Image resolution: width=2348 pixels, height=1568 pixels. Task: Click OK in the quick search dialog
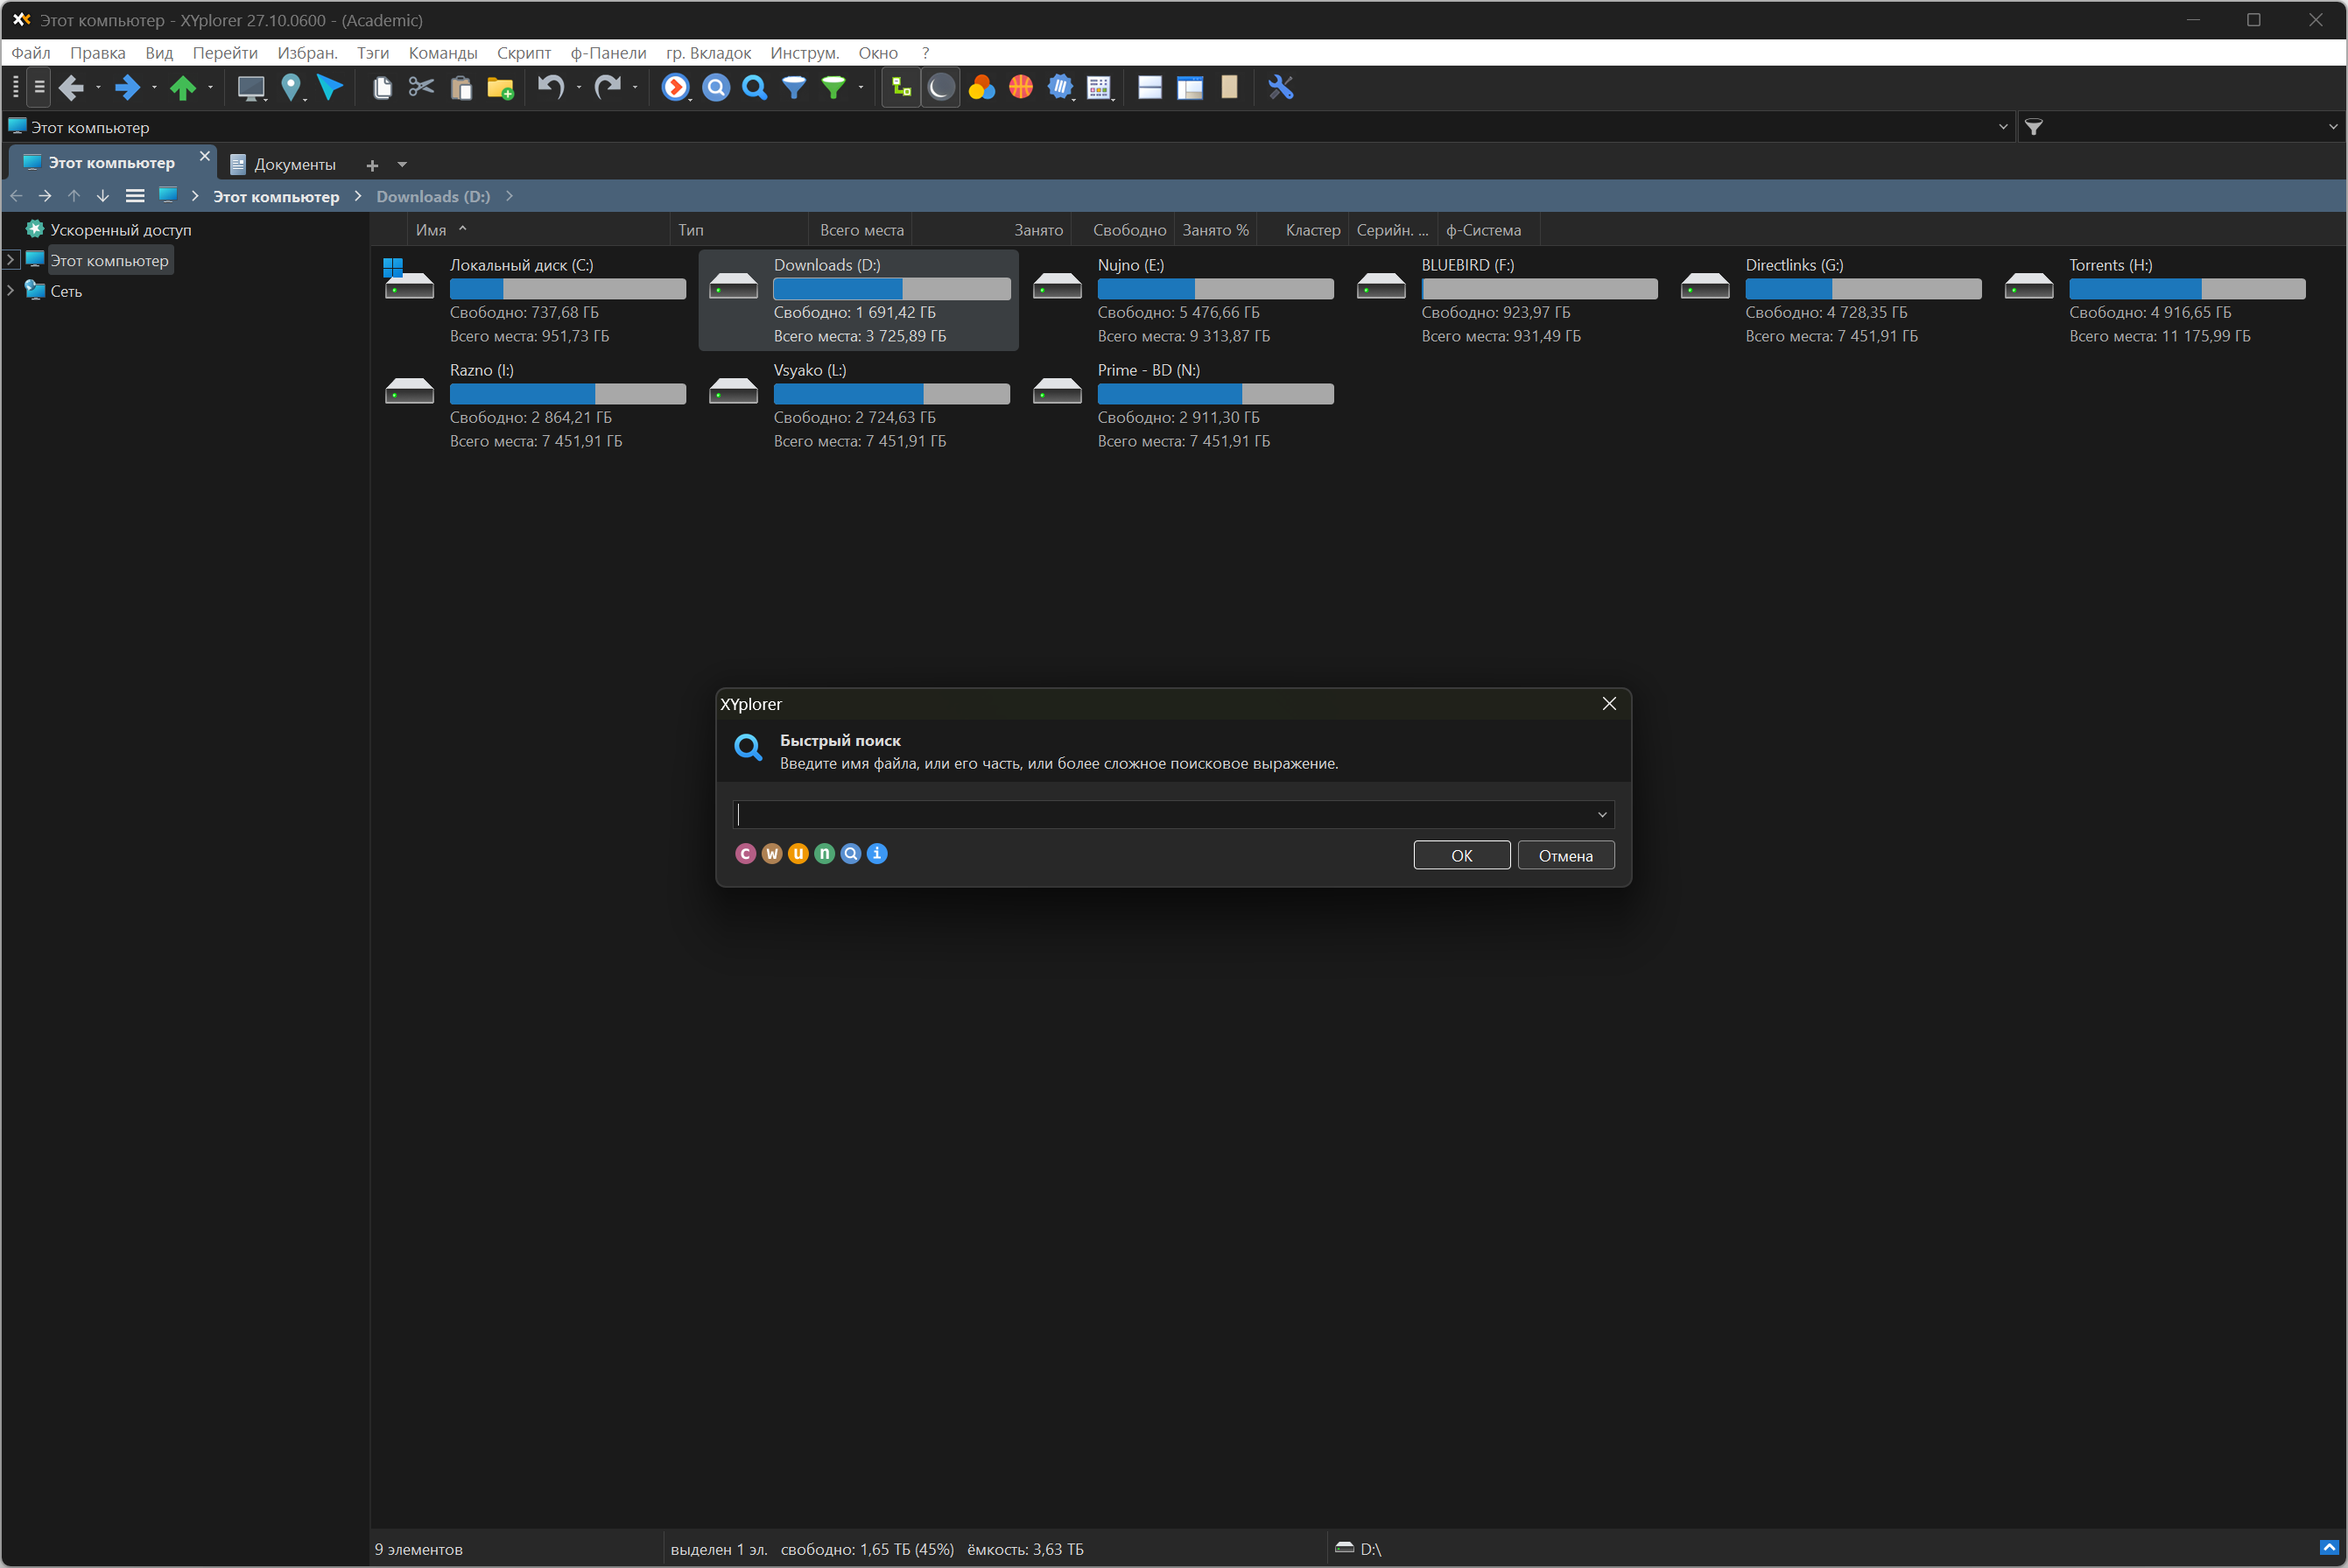[x=1461, y=855]
